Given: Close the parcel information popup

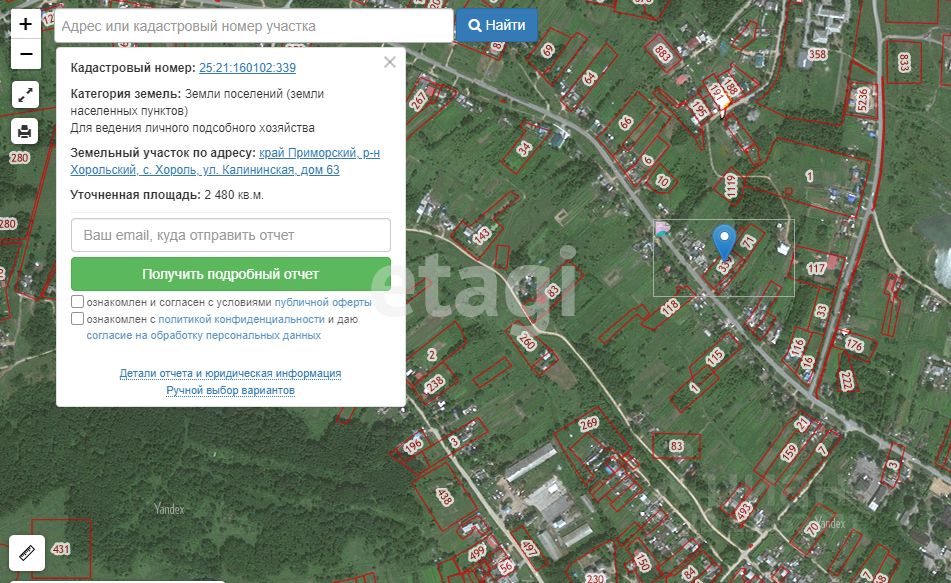Looking at the screenshot, I should tap(390, 62).
